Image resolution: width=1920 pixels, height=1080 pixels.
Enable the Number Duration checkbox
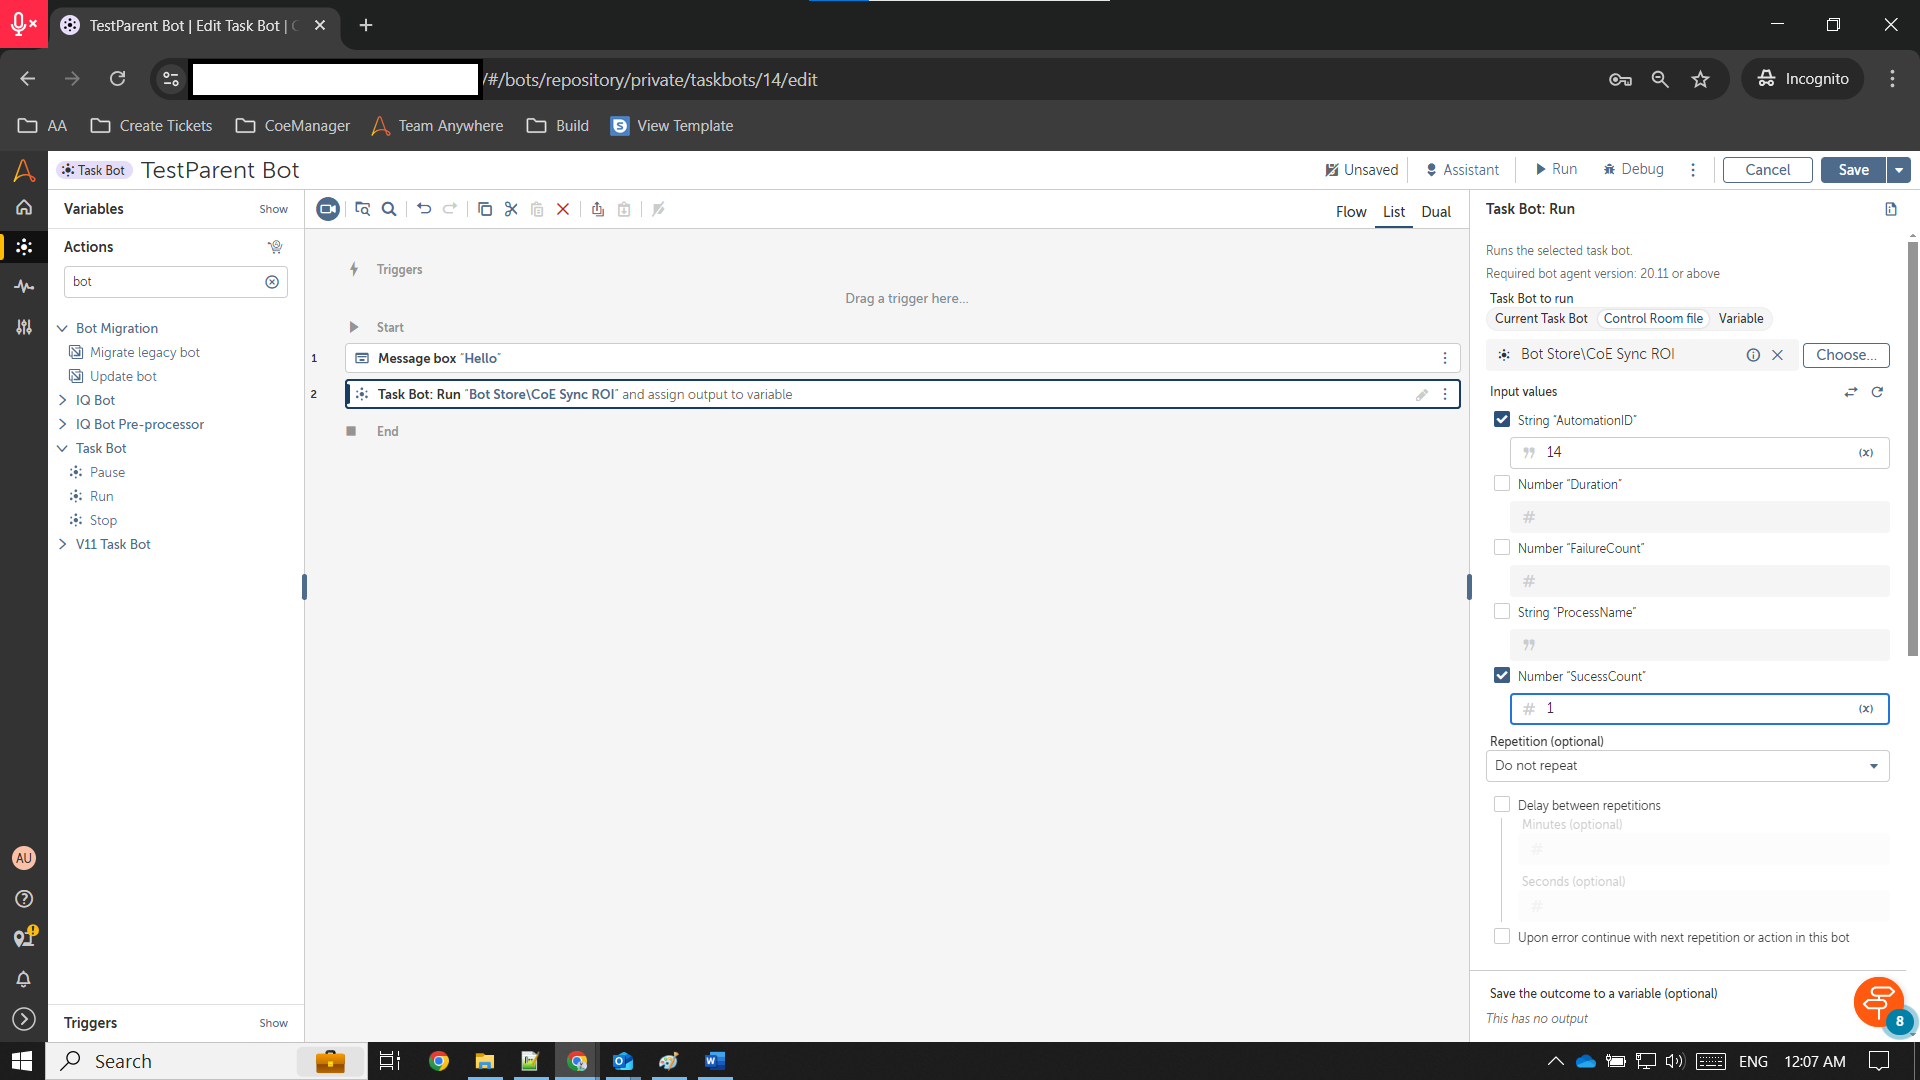point(1502,484)
